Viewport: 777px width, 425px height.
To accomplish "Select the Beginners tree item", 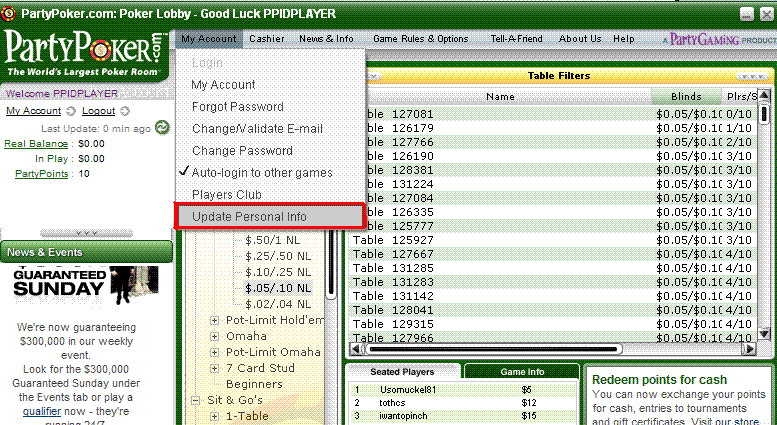I will (x=254, y=384).
